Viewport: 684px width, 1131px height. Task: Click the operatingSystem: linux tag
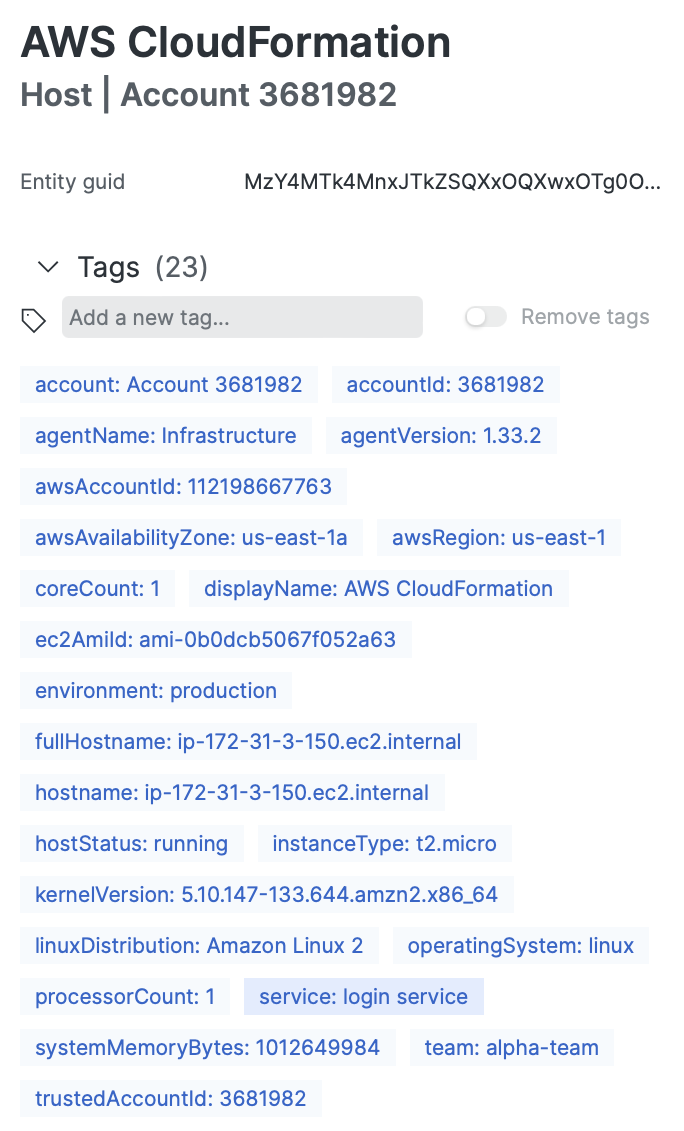click(520, 945)
